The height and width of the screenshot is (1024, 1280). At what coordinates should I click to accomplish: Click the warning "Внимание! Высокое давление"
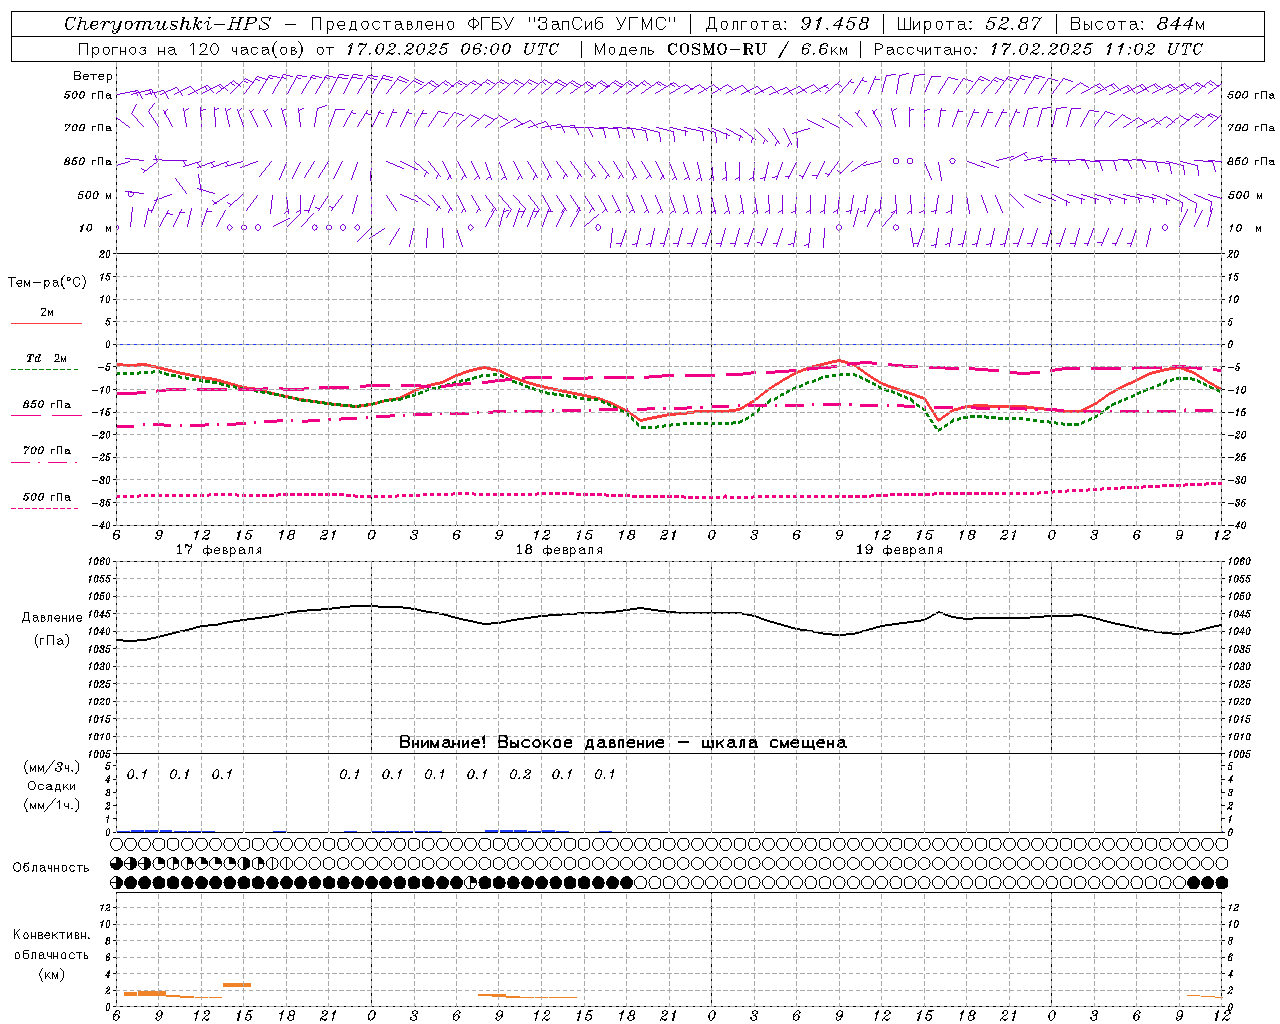pos(531,742)
